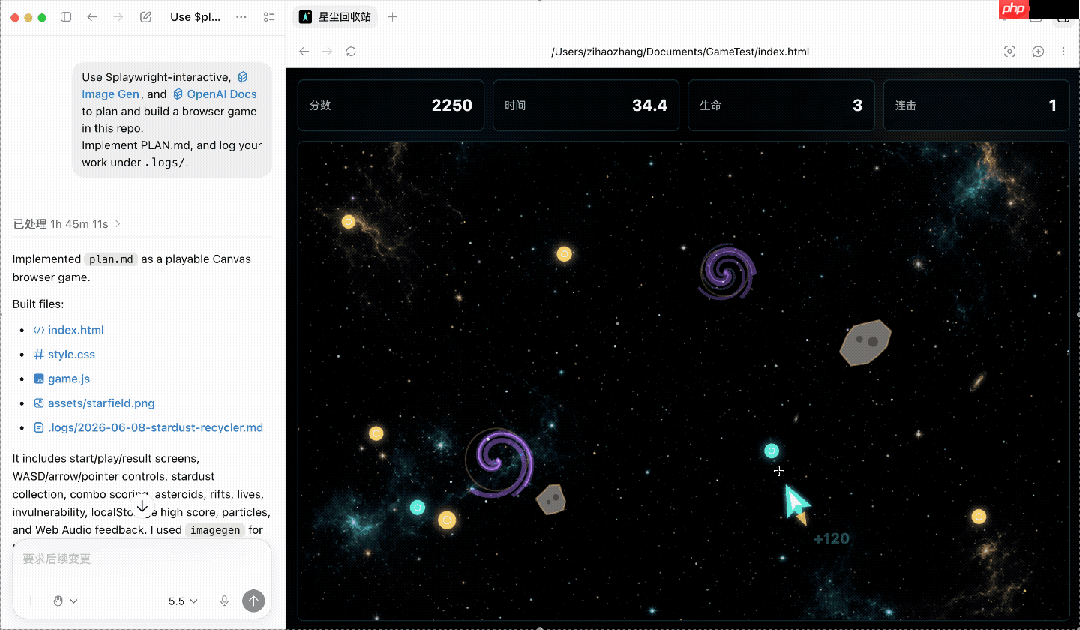Click the large gray asteroid near the right
Image resolution: width=1080 pixels, height=630 pixels.
pyautogui.click(x=865, y=342)
